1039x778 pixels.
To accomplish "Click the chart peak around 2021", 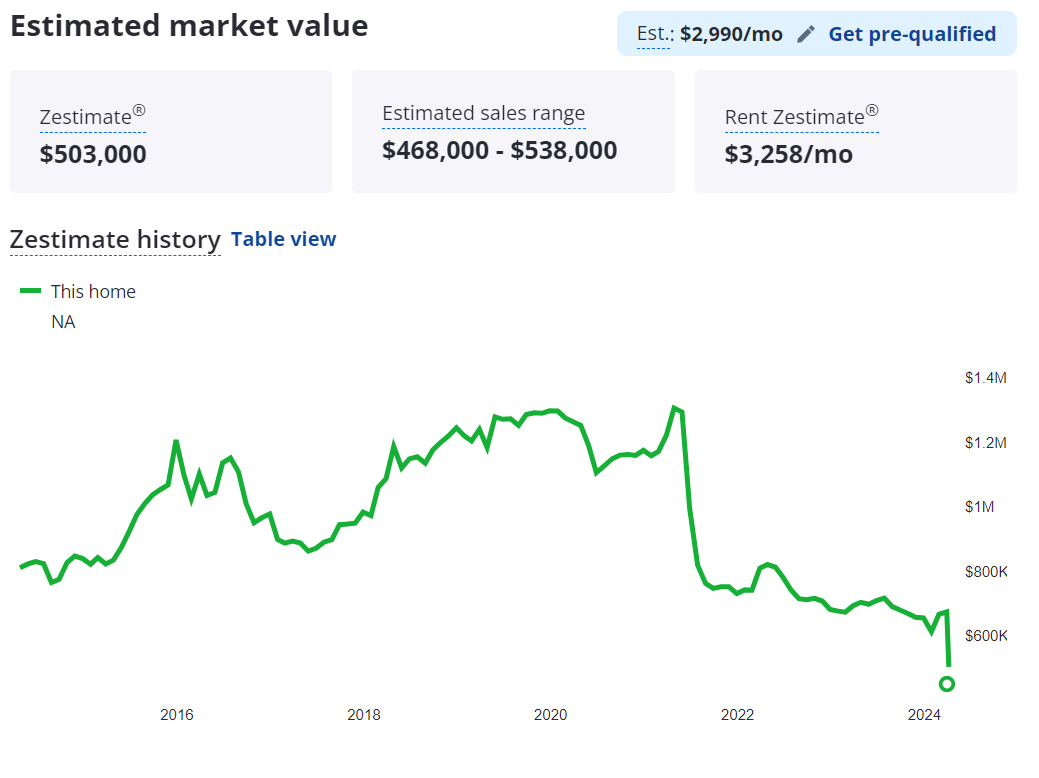I will [675, 407].
